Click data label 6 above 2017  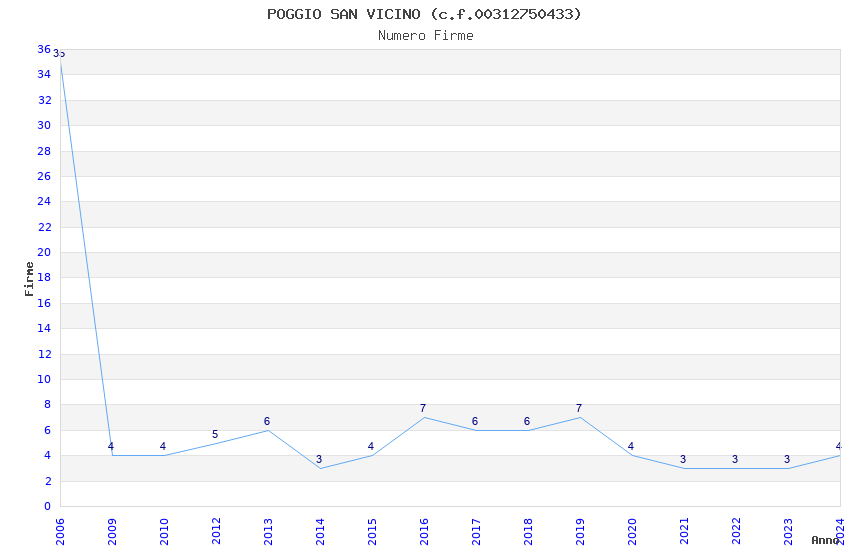click(475, 421)
